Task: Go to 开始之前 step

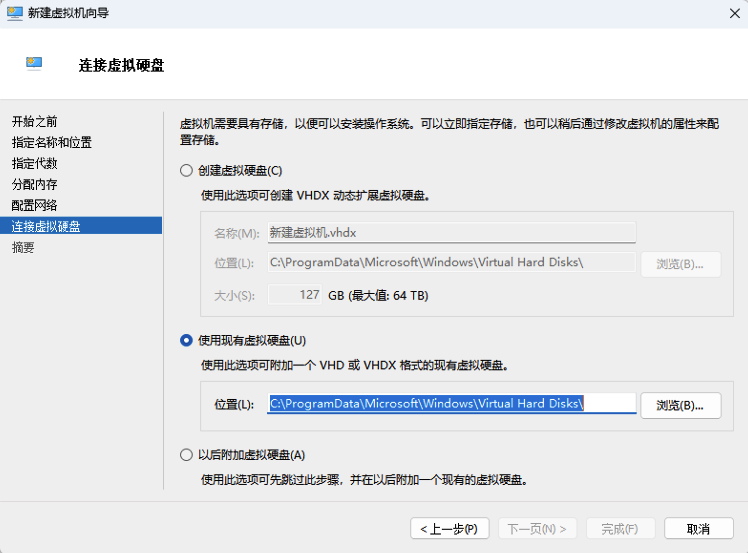Action: pyautogui.click(x=35, y=121)
